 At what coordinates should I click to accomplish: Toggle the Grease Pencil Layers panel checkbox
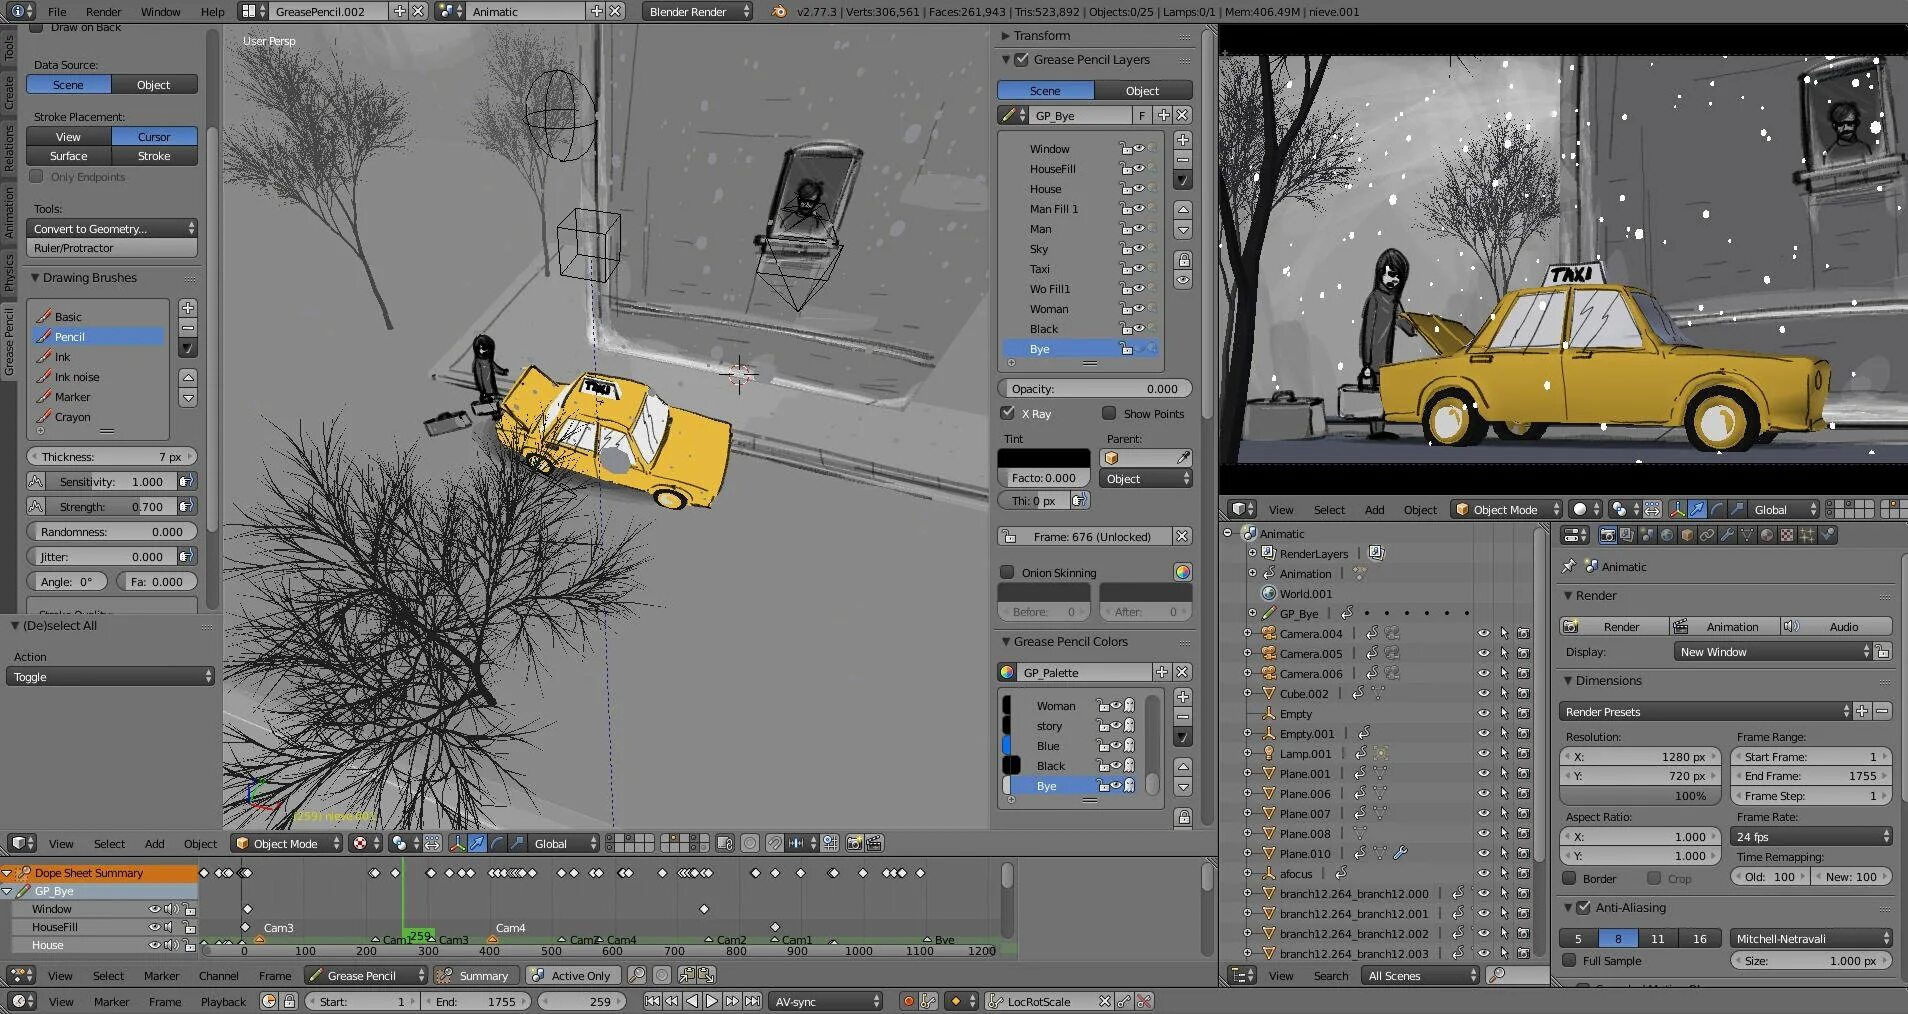[x=1021, y=60]
